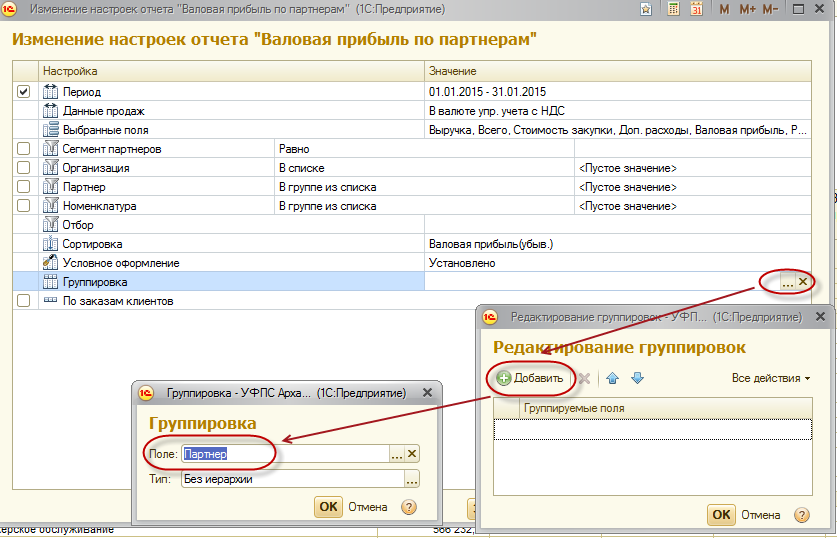The width and height of the screenshot is (837, 538).
Task: Click the delete X icon next to Добавить
Action: [585, 378]
